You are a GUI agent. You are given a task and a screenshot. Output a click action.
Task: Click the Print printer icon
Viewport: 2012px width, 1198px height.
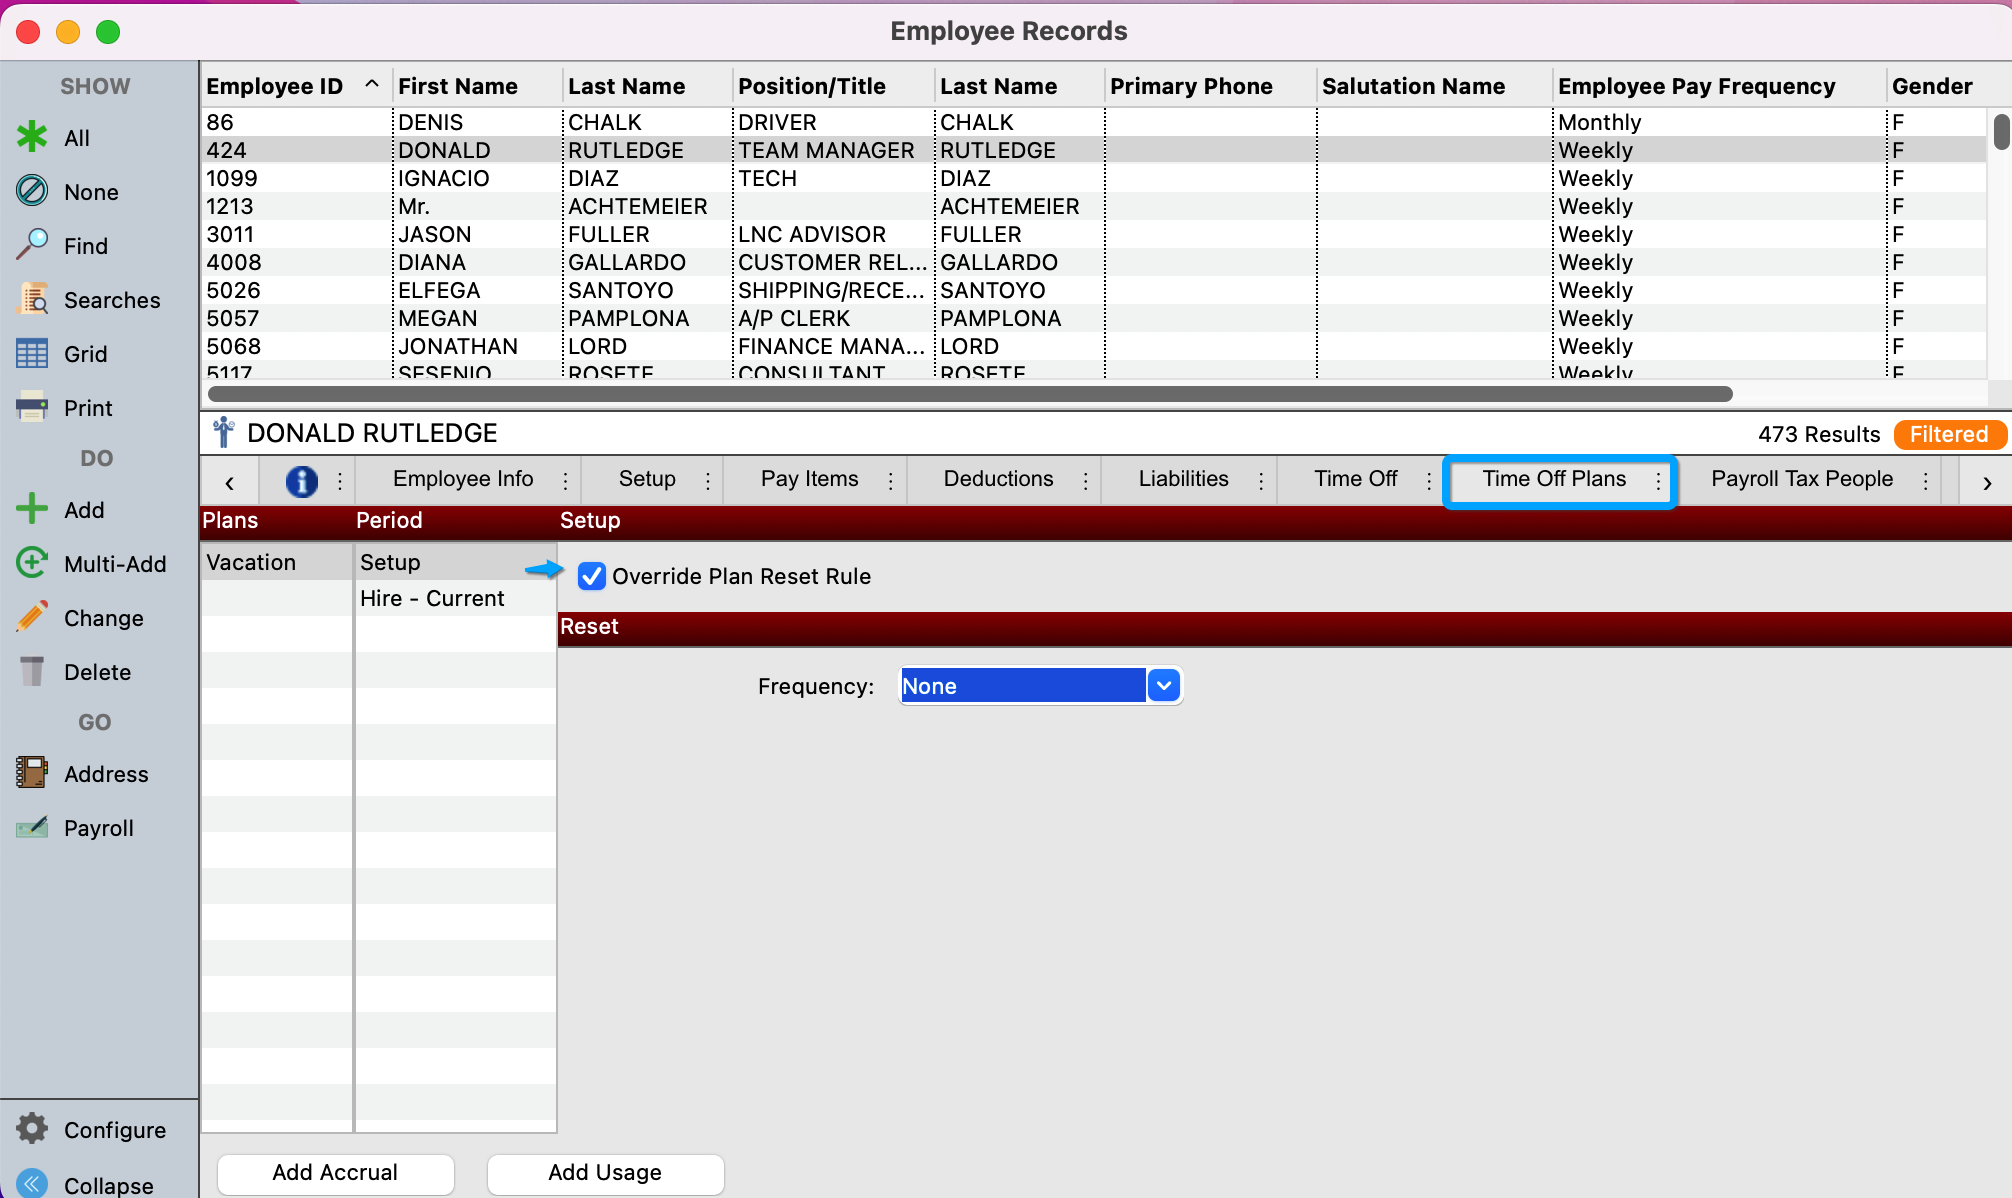click(32, 407)
